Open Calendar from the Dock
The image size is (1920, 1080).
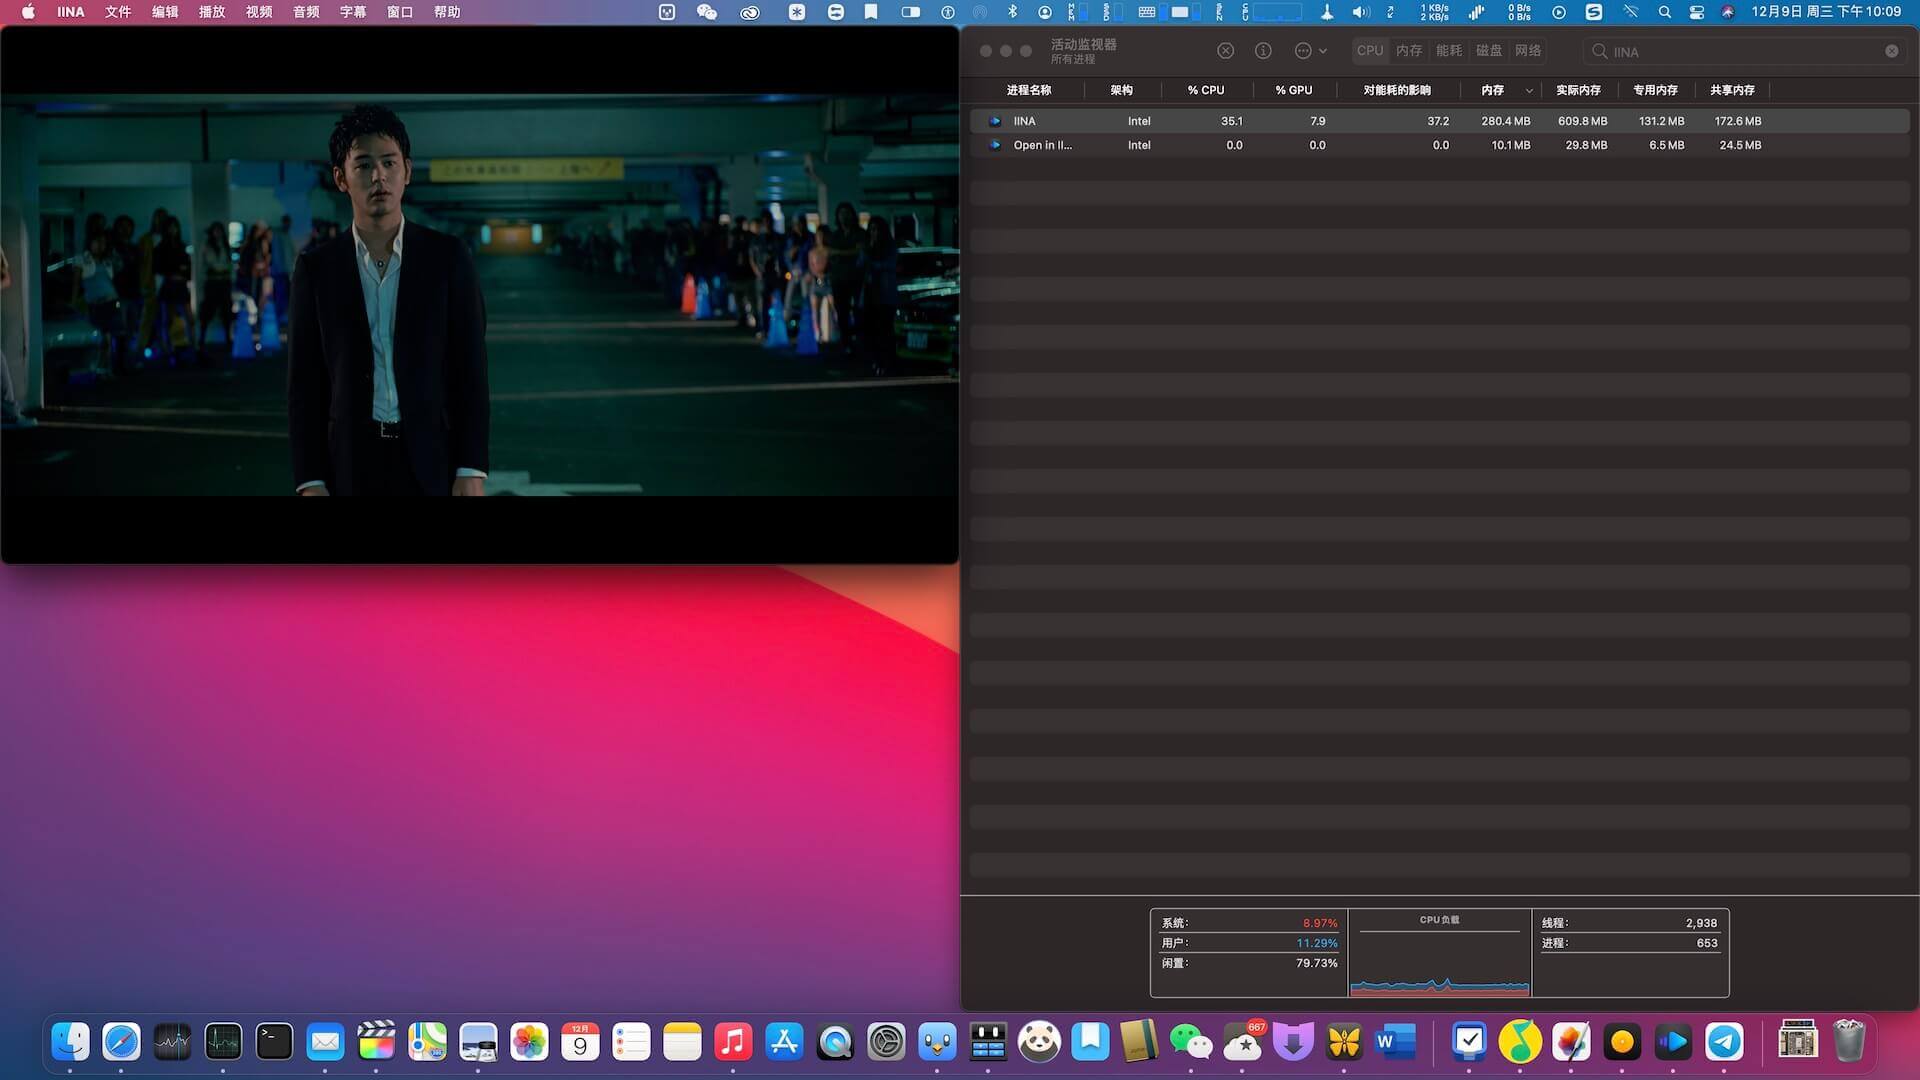[580, 1042]
